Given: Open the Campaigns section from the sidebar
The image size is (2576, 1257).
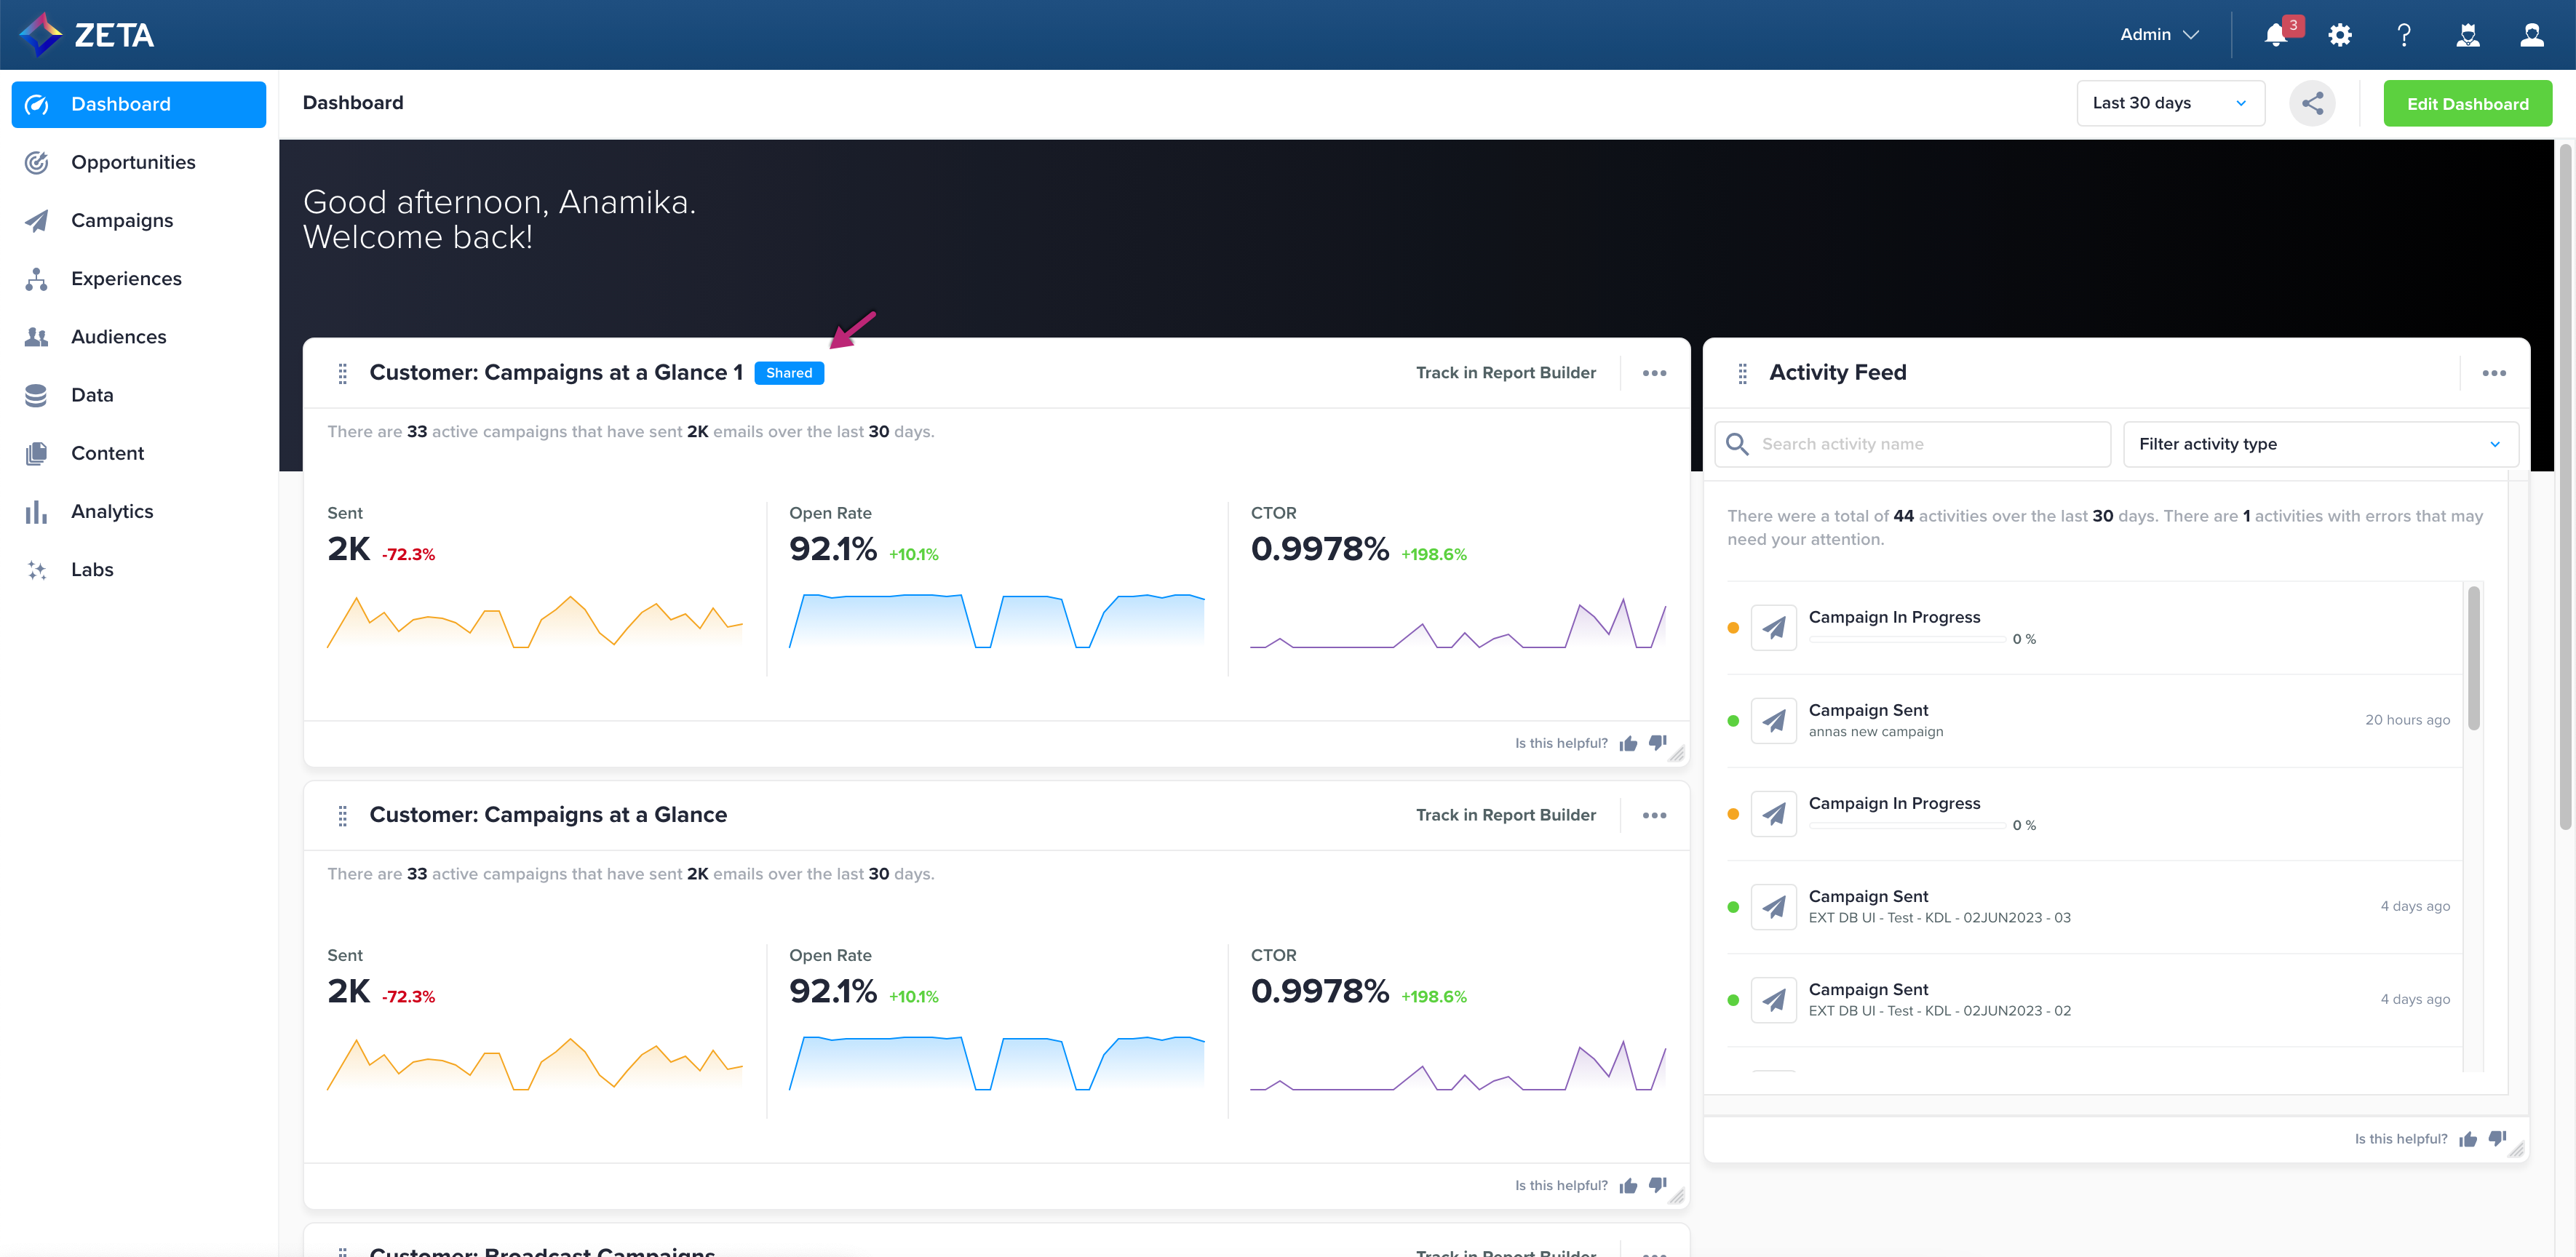Looking at the screenshot, I should tap(122, 220).
